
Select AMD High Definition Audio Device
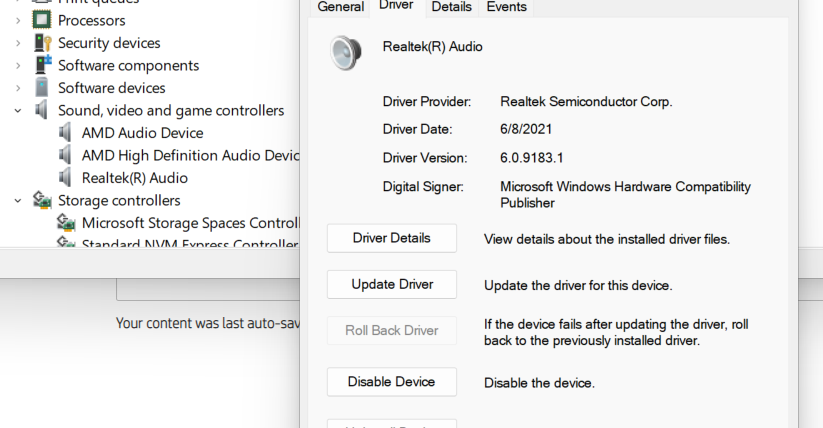tap(190, 155)
